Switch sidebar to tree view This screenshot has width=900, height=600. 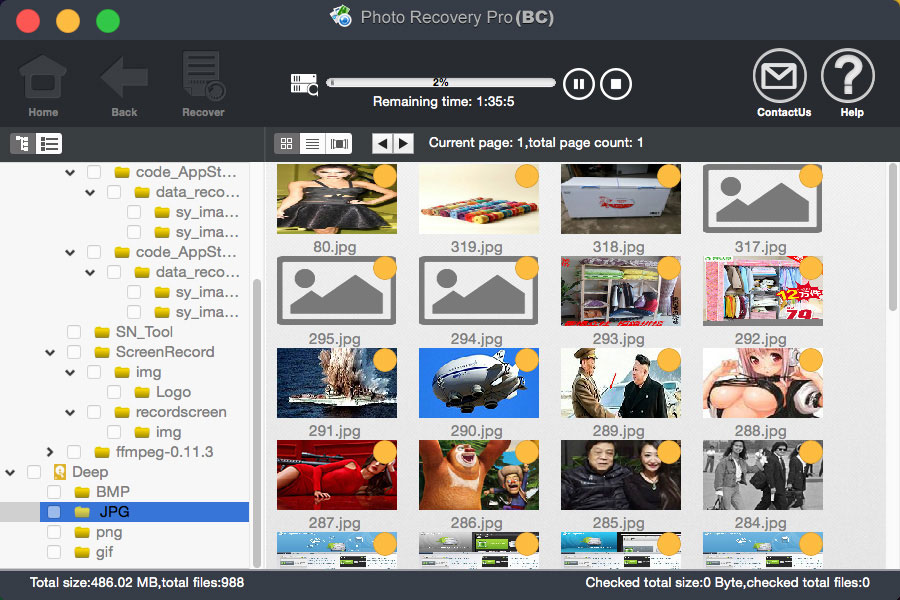(23, 144)
